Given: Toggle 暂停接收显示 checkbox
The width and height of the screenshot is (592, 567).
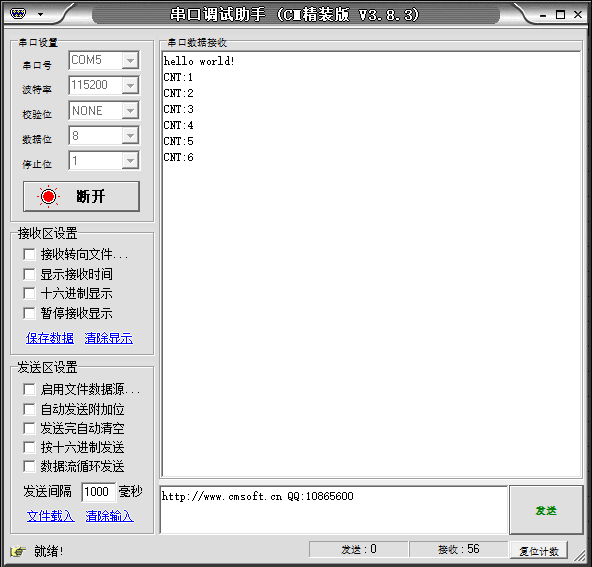Looking at the screenshot, I should pos(29,313).
